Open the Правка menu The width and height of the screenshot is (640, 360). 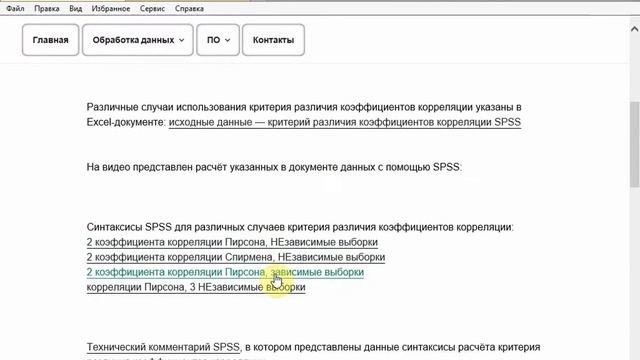tap(47, 8)
